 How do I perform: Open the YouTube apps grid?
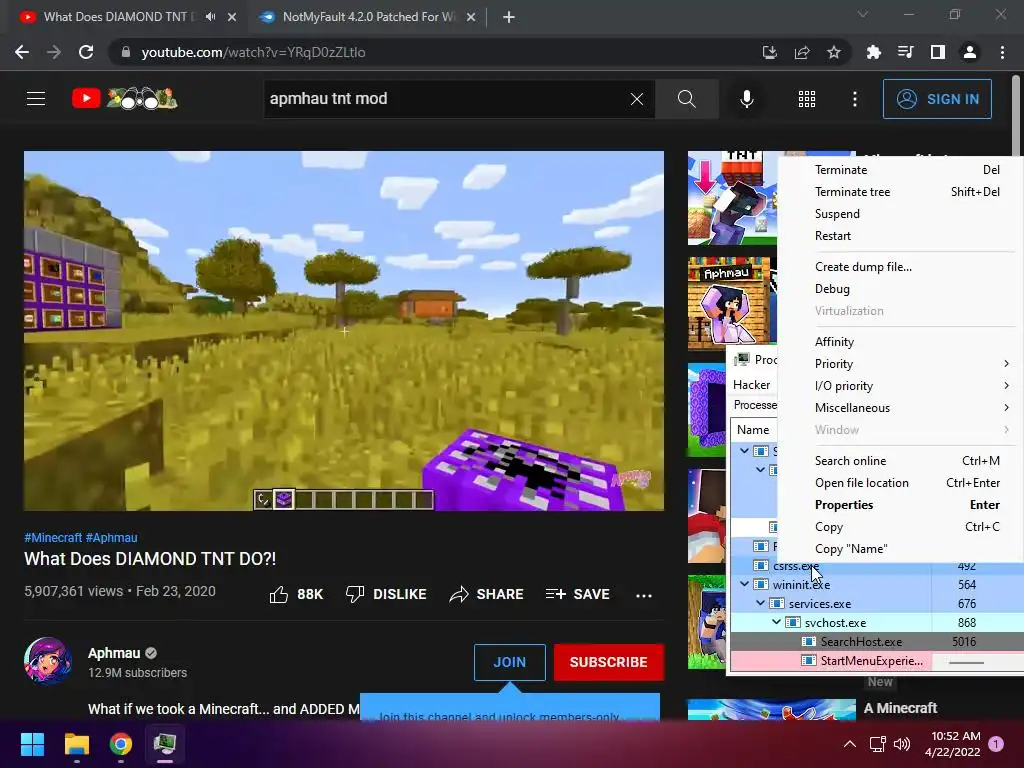[x=807, y=99]
